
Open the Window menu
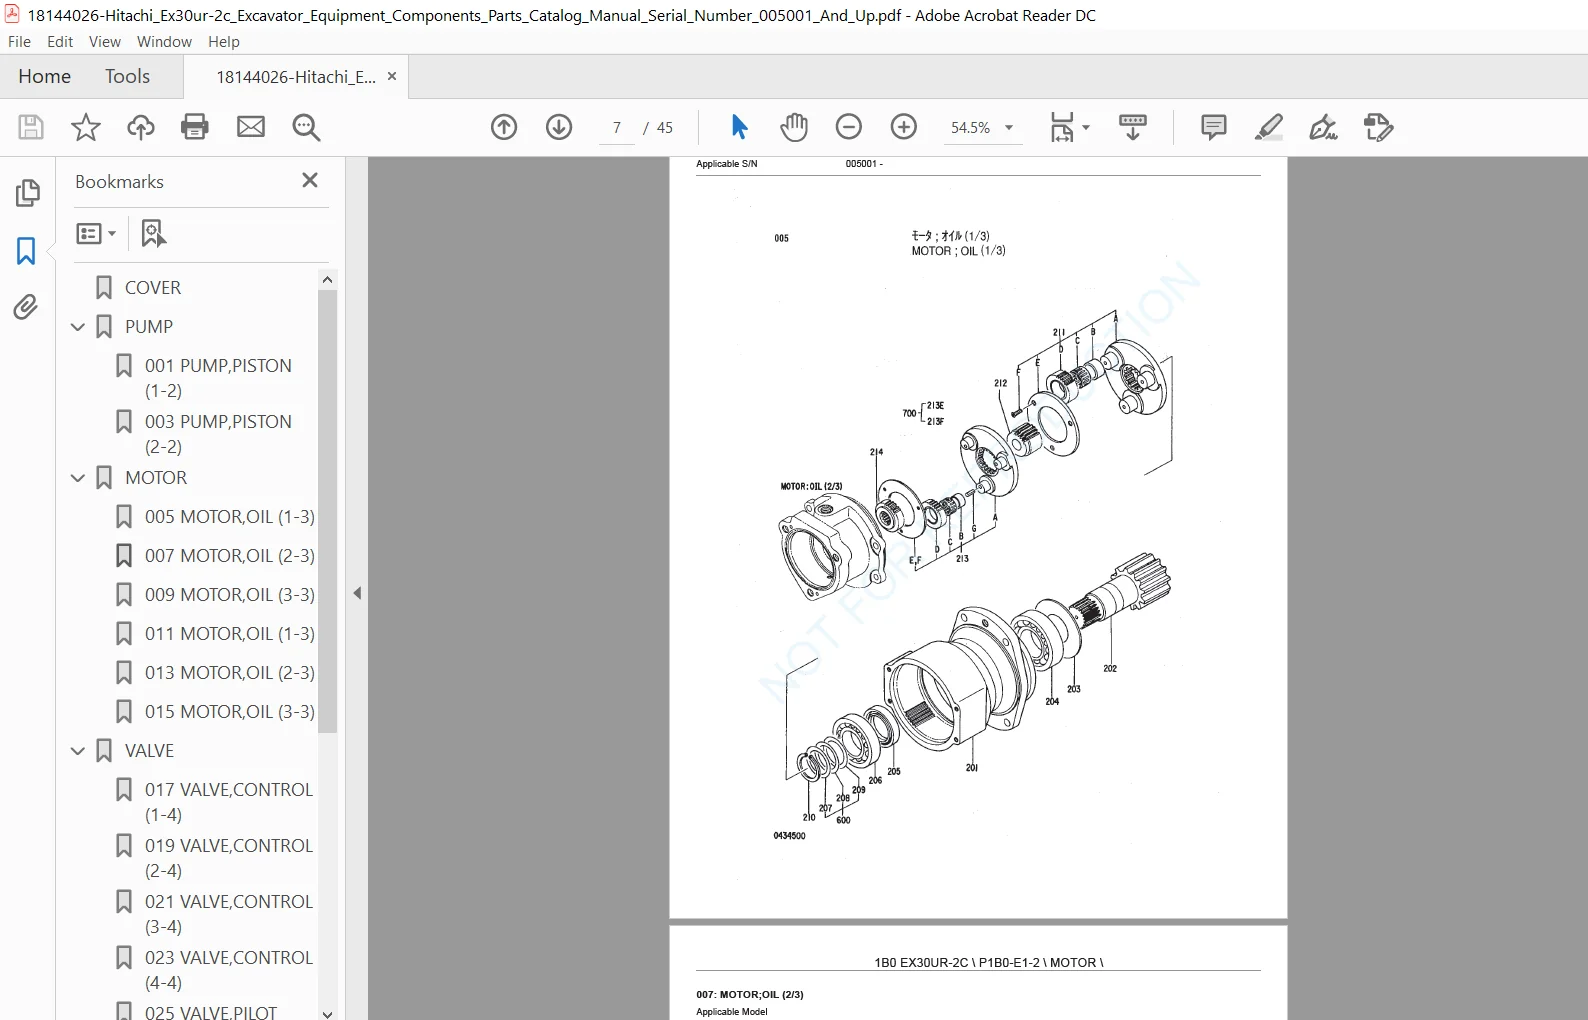click(164, 41)
